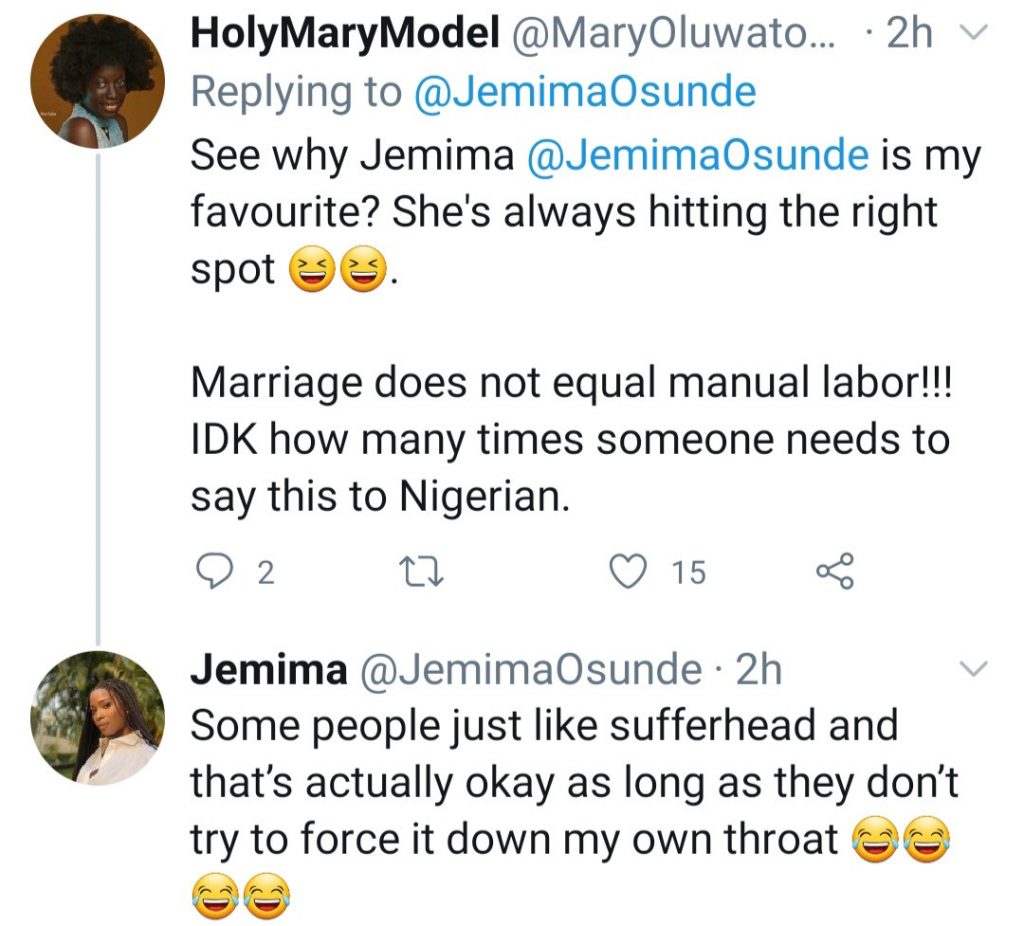Tap the share icon on the first tweet

pos(834,571)
